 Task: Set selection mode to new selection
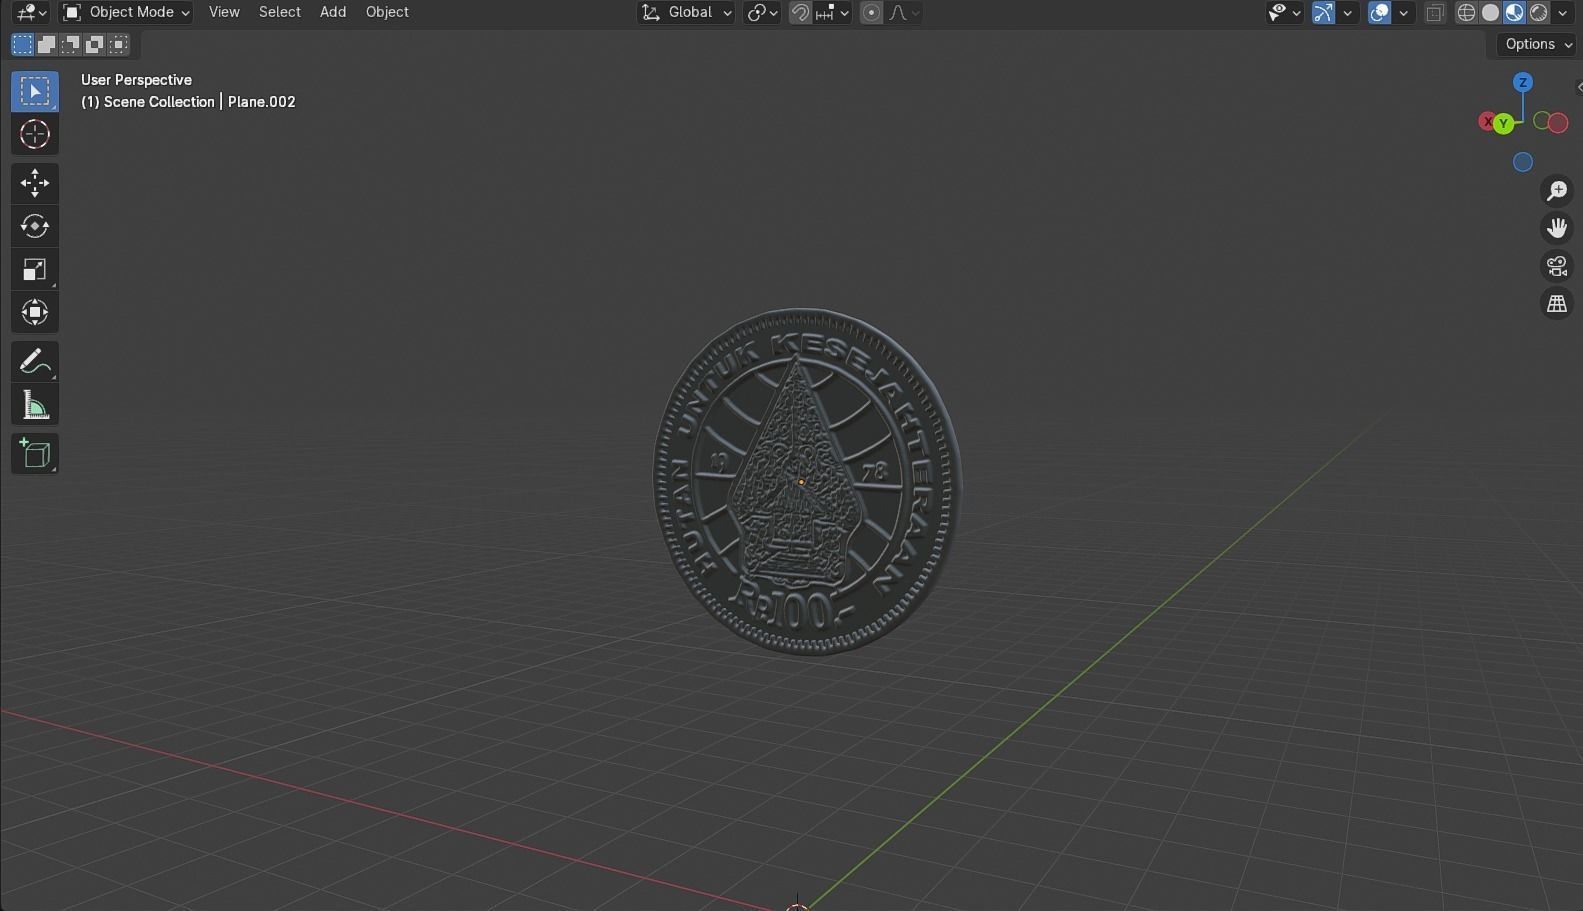coord(22,44)
